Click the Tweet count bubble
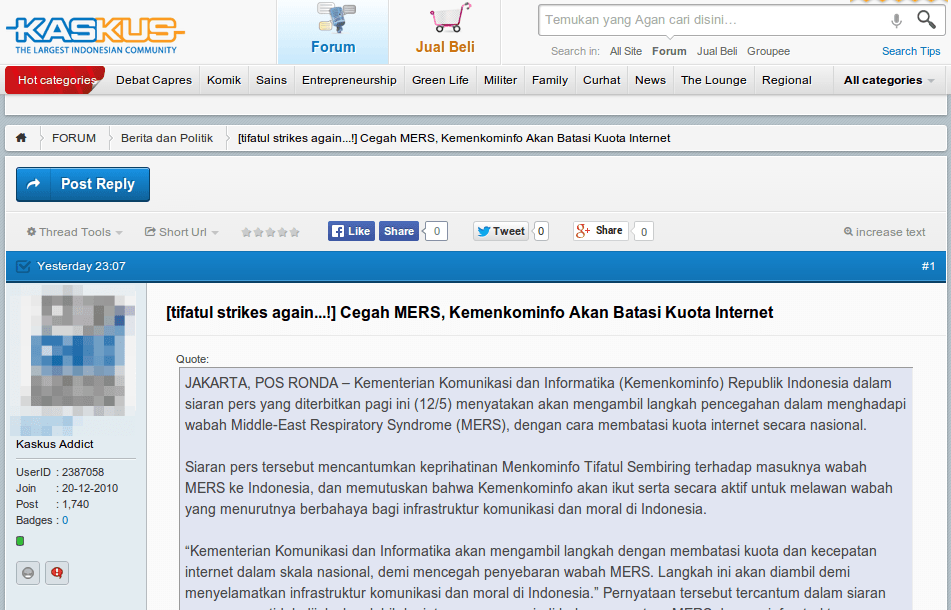Image resolution: width=951 pixels, height=610 pixels. (541, 231)
